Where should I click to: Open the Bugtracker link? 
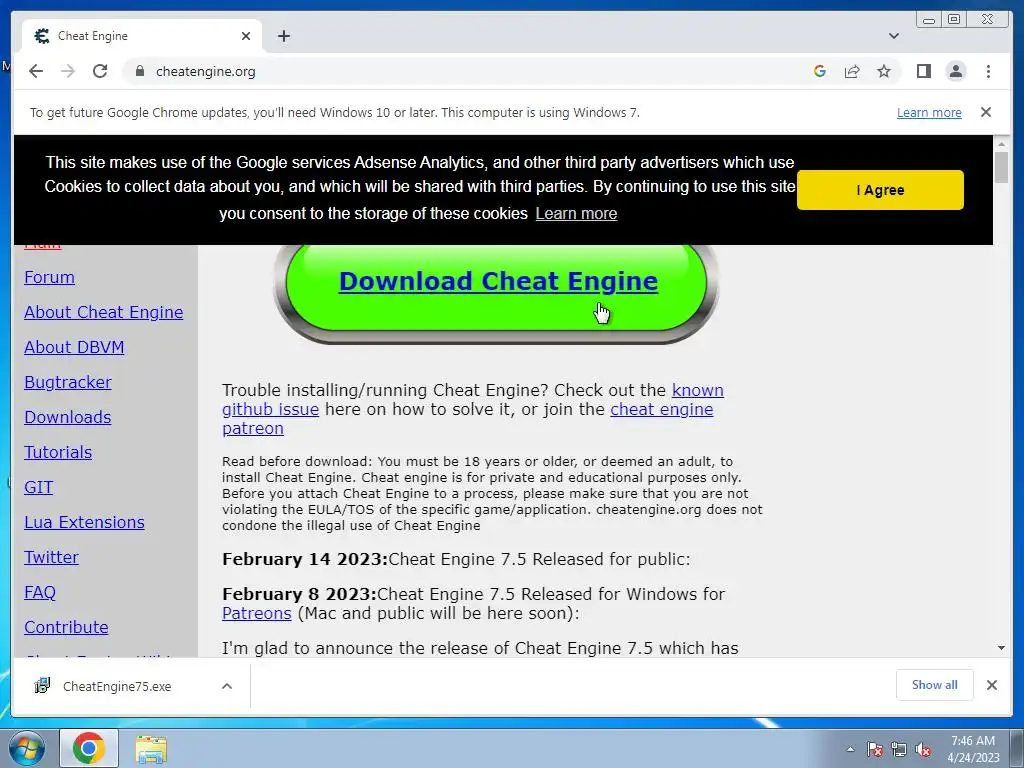click(x=68, y=382)
